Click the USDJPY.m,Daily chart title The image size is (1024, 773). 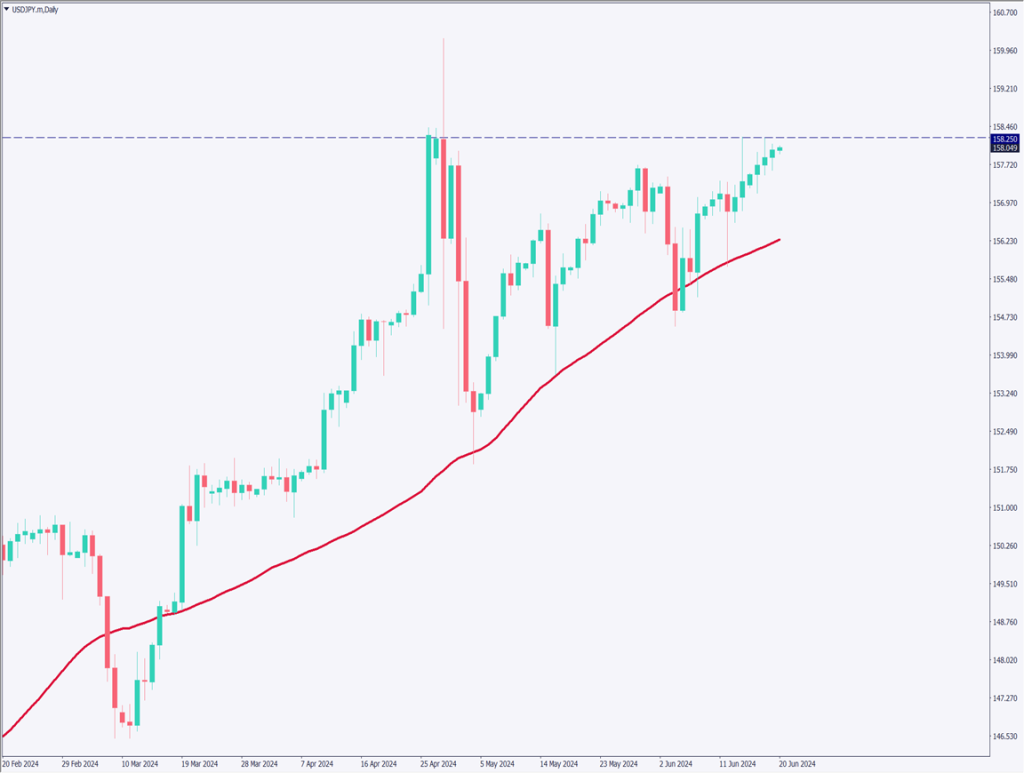click(36, 9)
